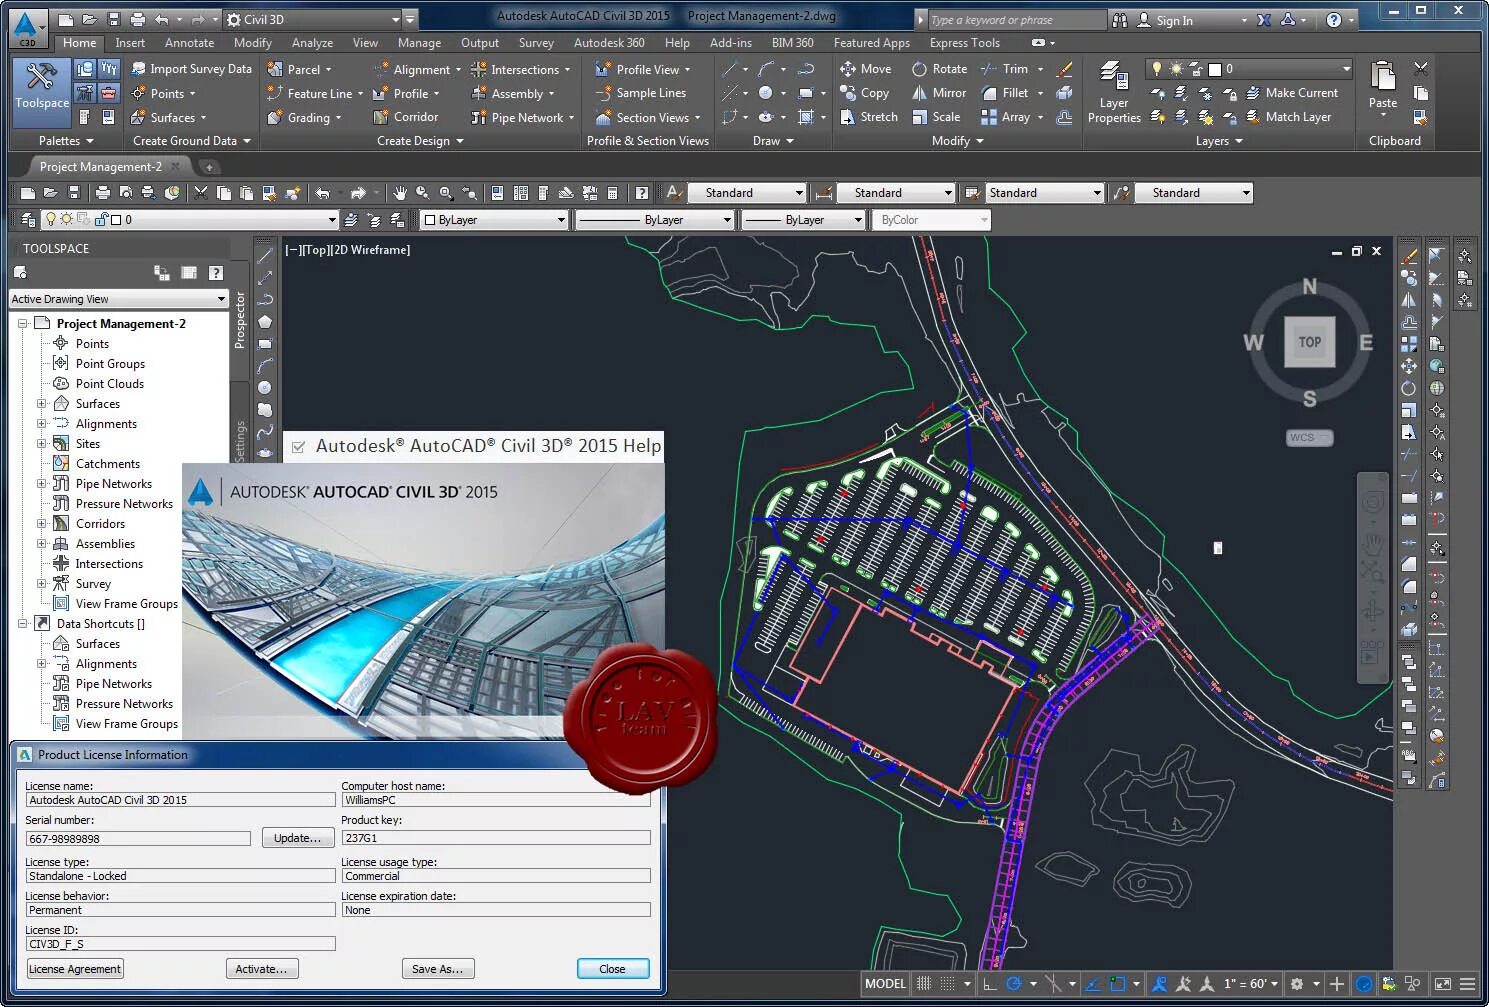This screenshot has width=1489, height=1007.
Task: Expand the Layers panel dropdown
Action: 1219,141
